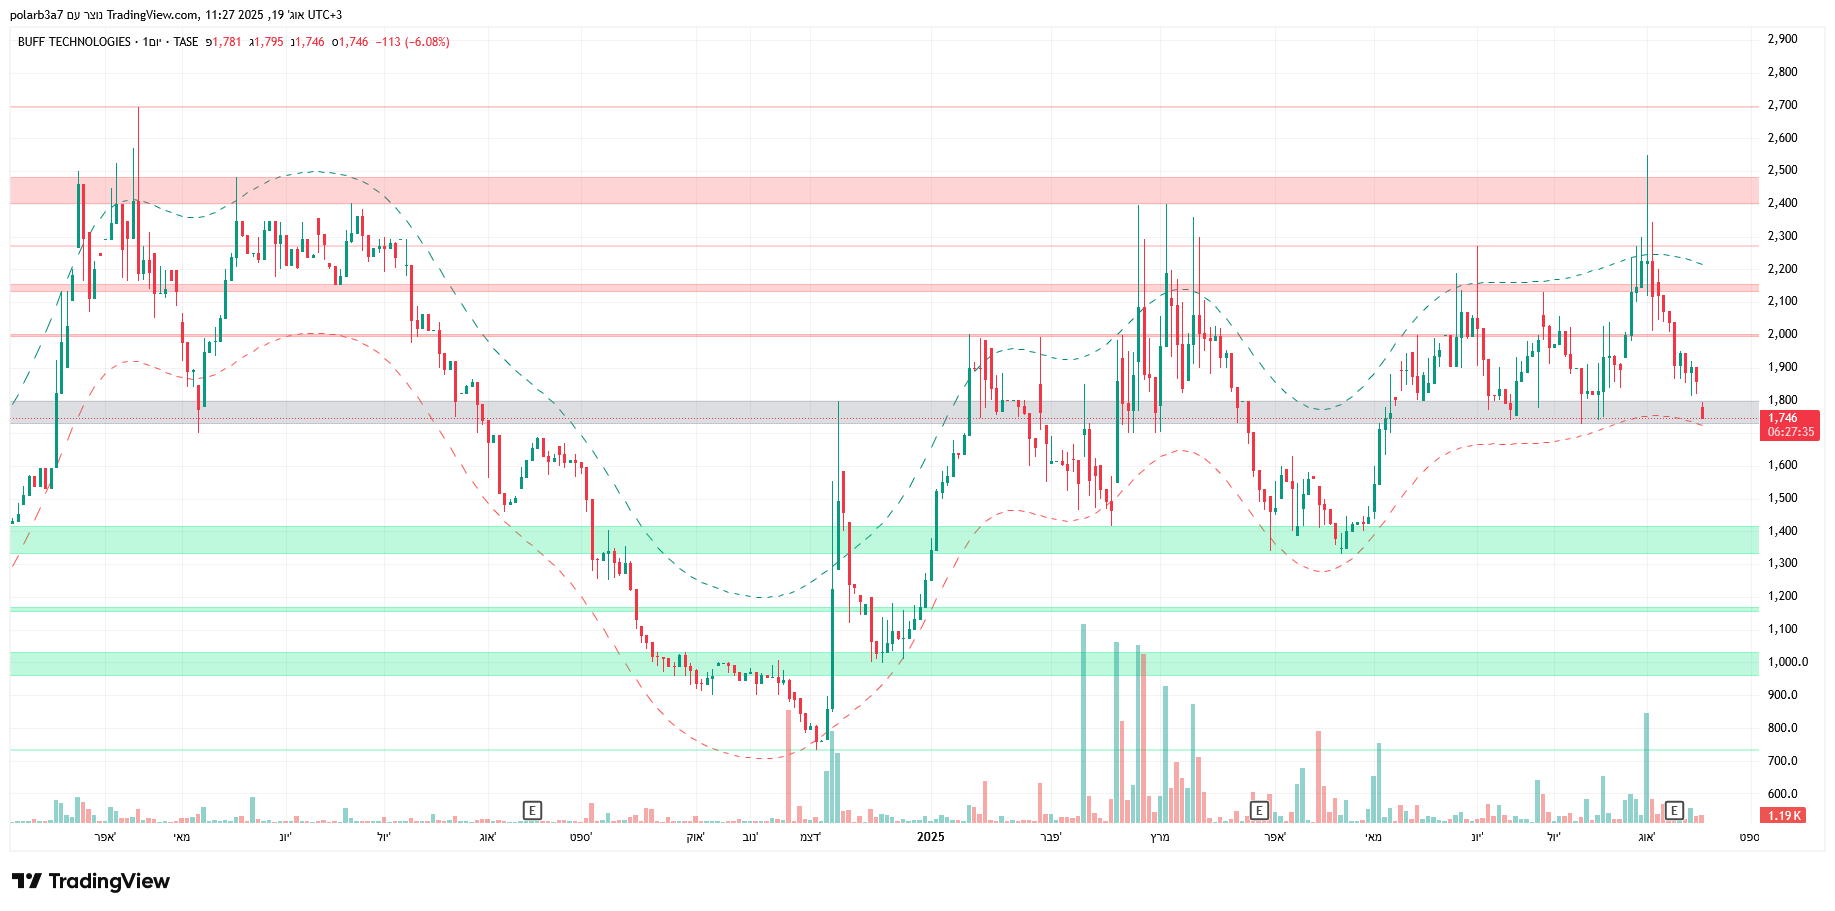
Task: Click the 1,400 price axis label
Action: pos(1782,531)
